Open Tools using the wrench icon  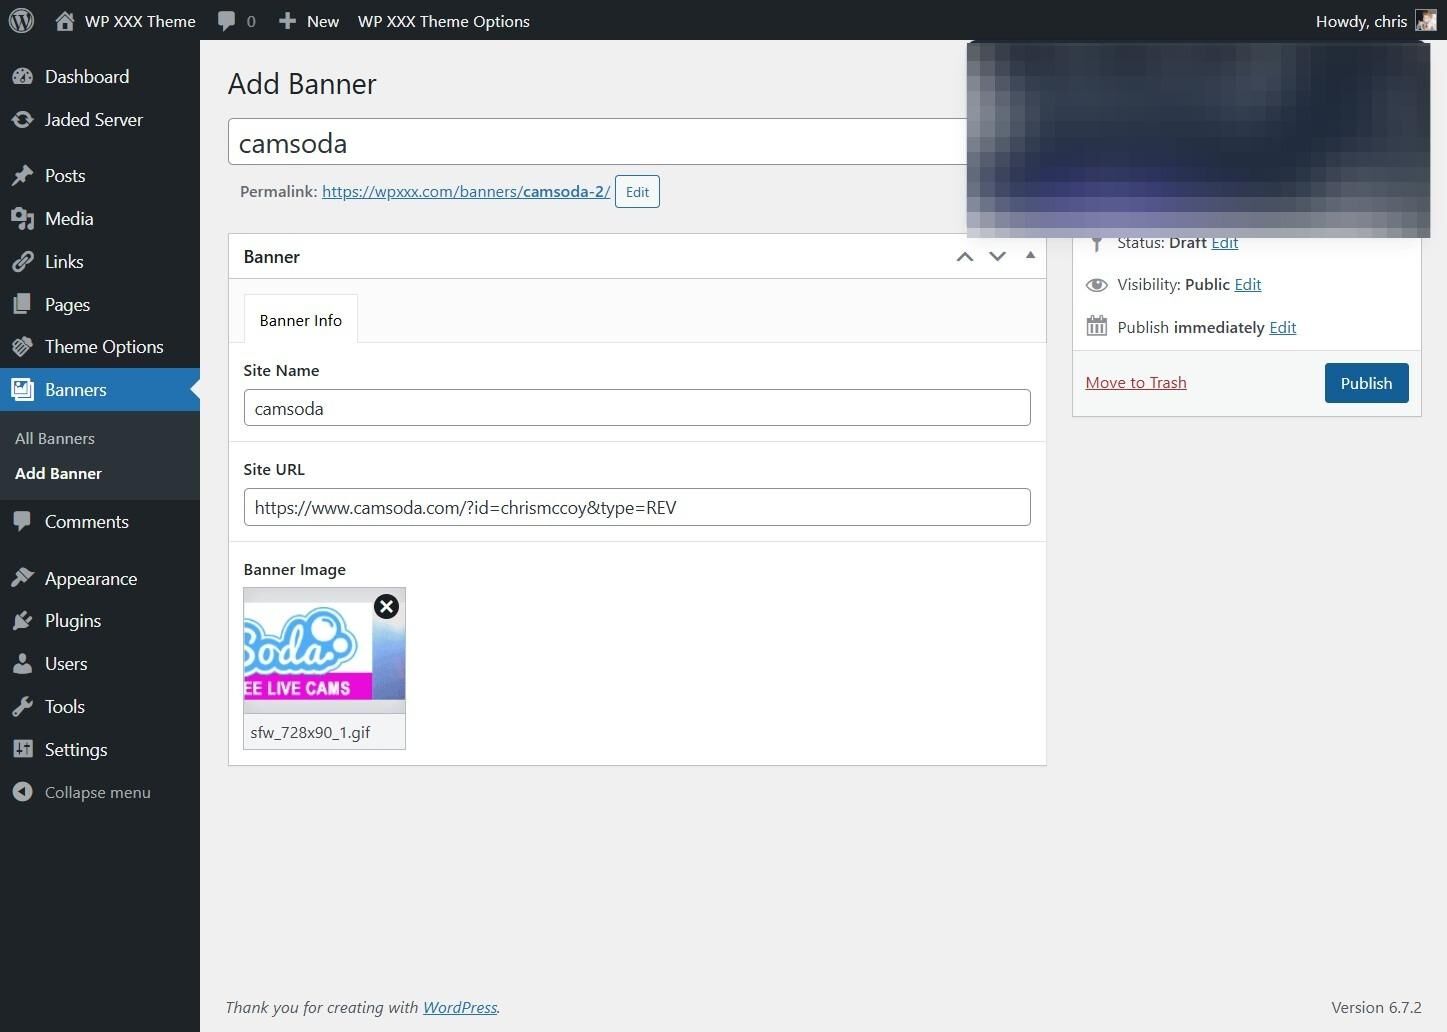[24, 706]
